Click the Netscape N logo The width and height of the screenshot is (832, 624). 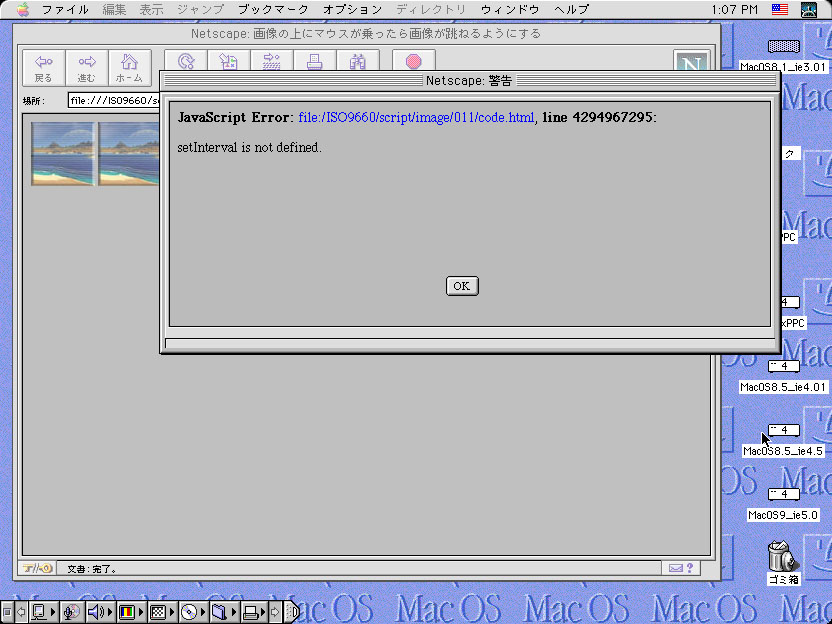click(691, 61)
